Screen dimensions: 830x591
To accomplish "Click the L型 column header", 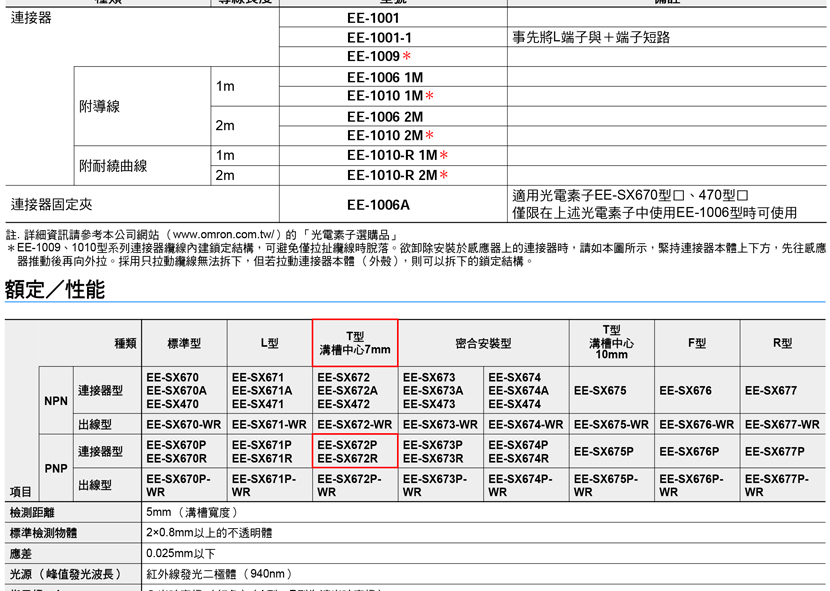I will point(269,343).
